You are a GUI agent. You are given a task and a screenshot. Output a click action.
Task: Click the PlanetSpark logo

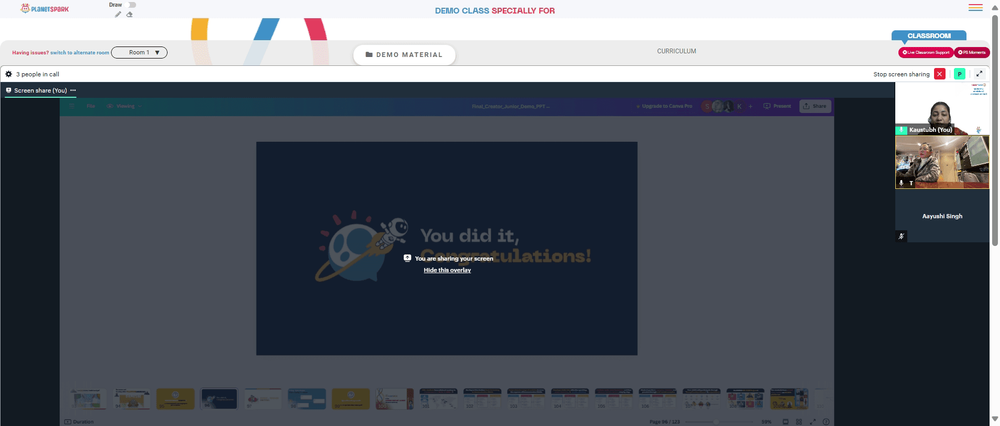click(45, 9)
